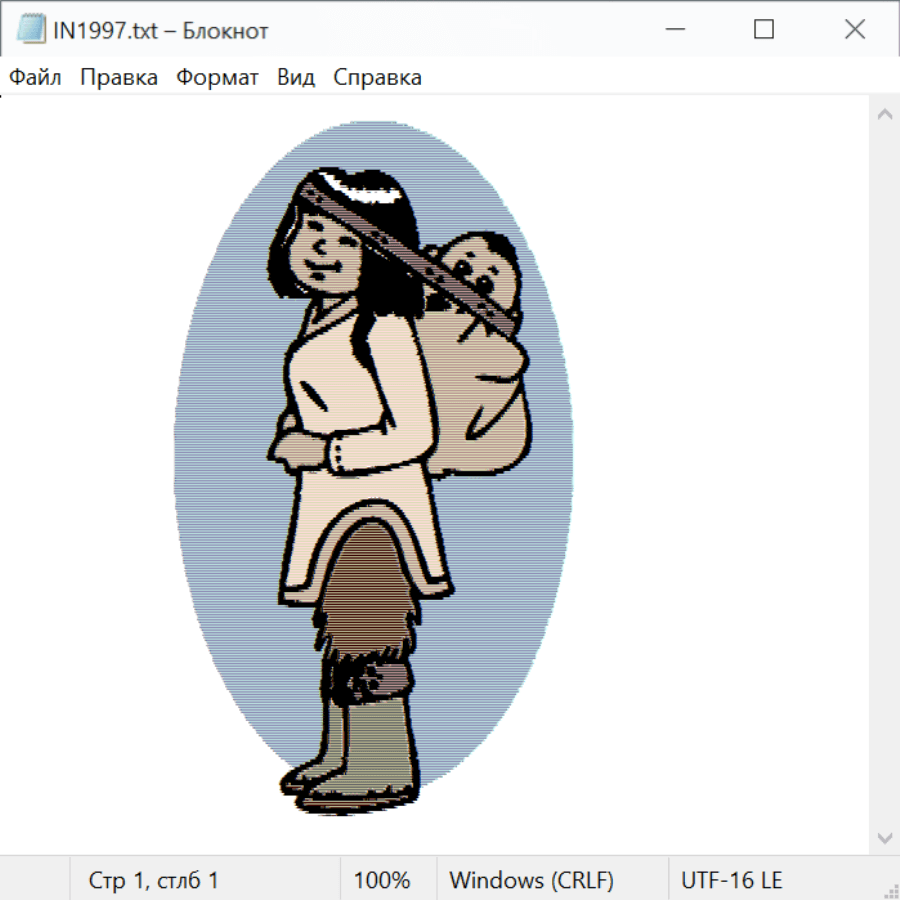Open the Файл menu
The width and height of the screenshot is (900, 900).
(x=36, y=78)
